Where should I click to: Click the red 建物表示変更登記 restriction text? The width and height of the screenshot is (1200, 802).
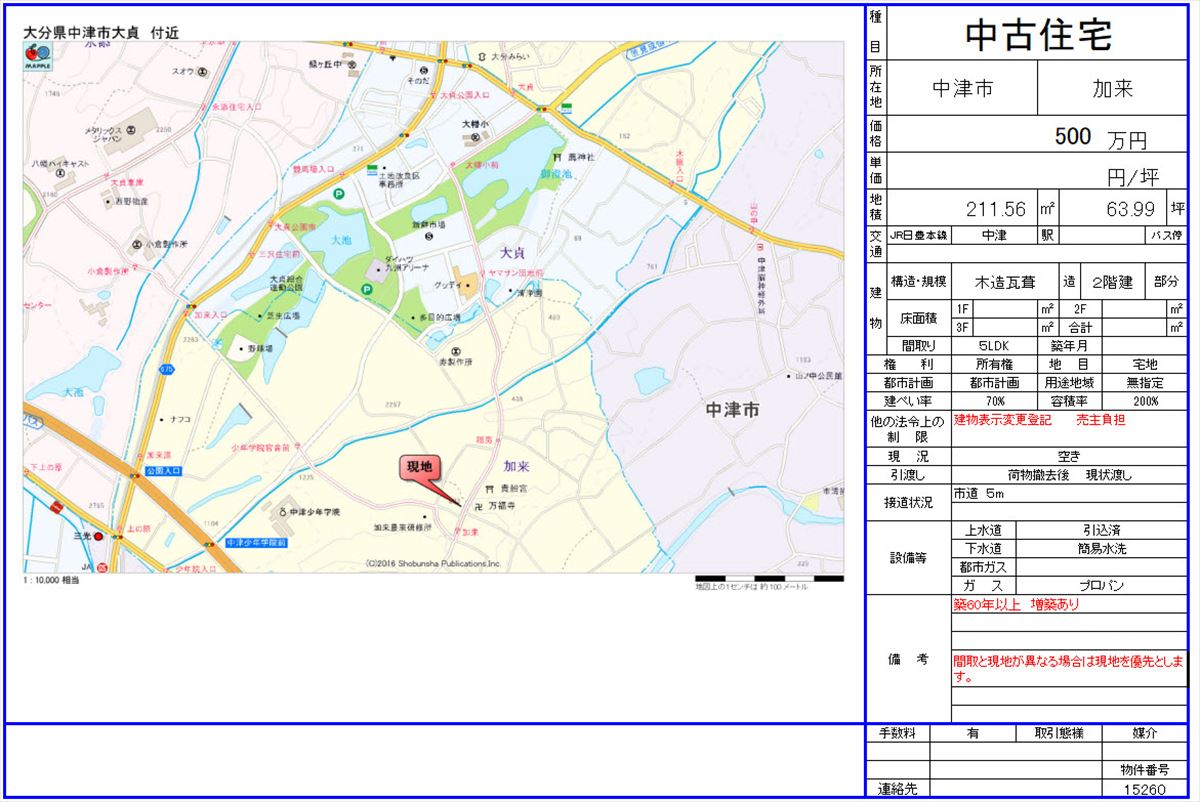point(1003,420)
